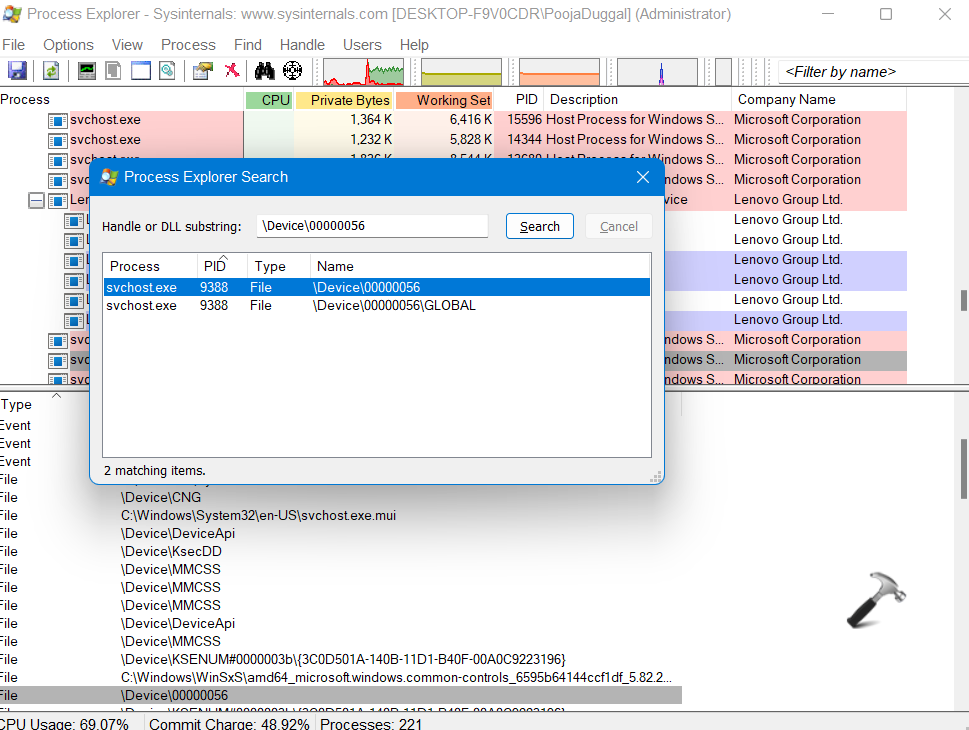Click the CPU usage history graph

361,72
